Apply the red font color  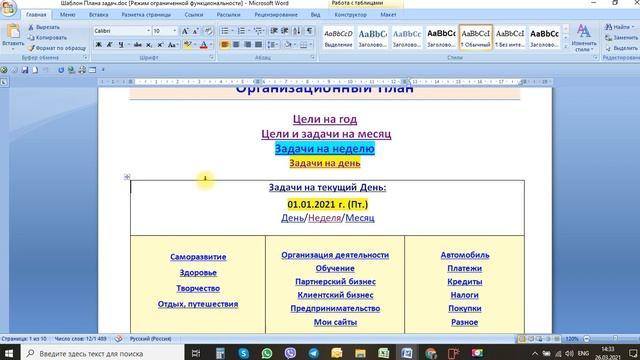pyautogui.click(x=204, y=44)
